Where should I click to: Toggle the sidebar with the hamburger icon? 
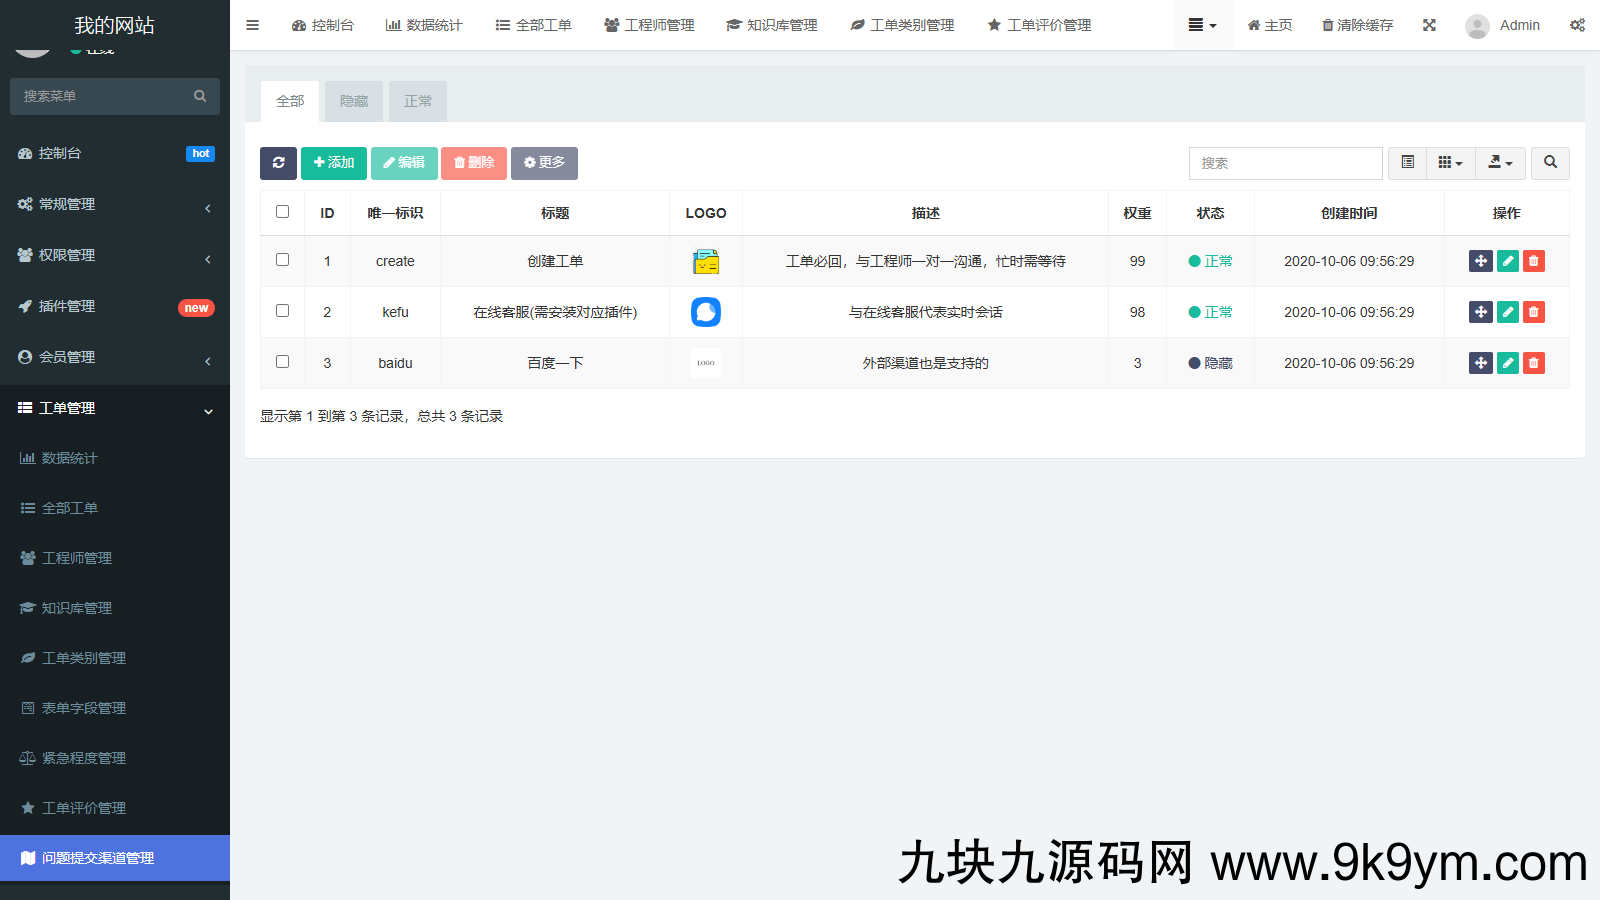click(252, 25)
